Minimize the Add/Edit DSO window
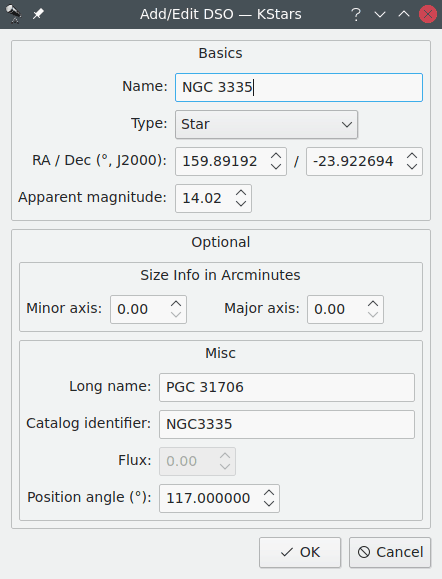The image size is (442, 579). point(380,14)
